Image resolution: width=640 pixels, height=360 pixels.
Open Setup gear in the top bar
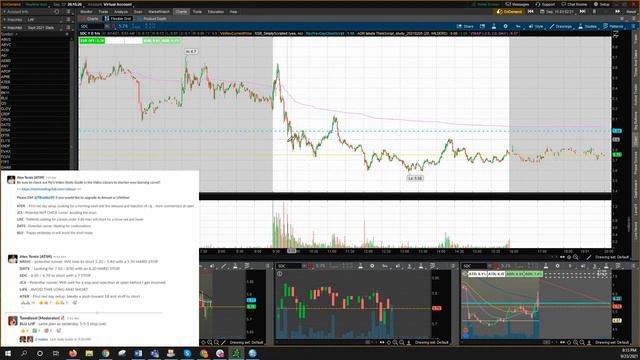(601, 4)
